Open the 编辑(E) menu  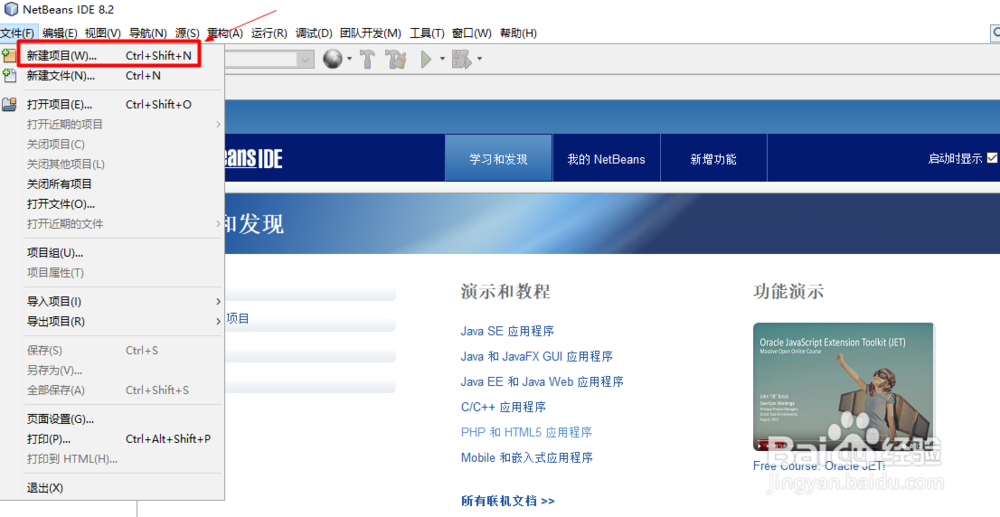60,33
